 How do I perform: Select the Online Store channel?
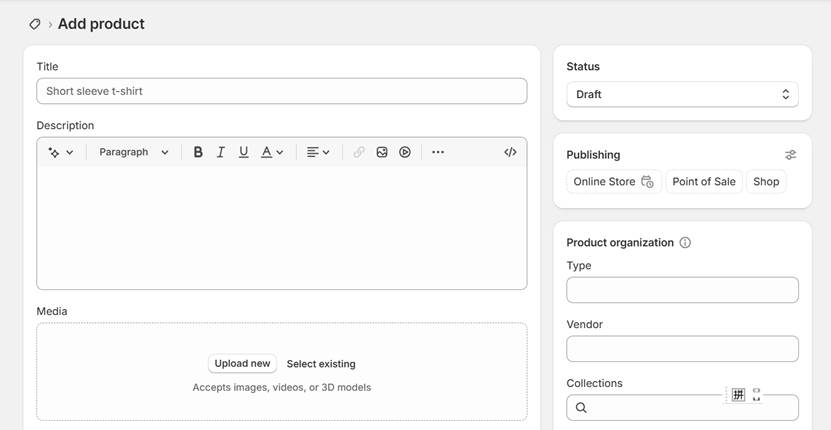coord(614,181)
